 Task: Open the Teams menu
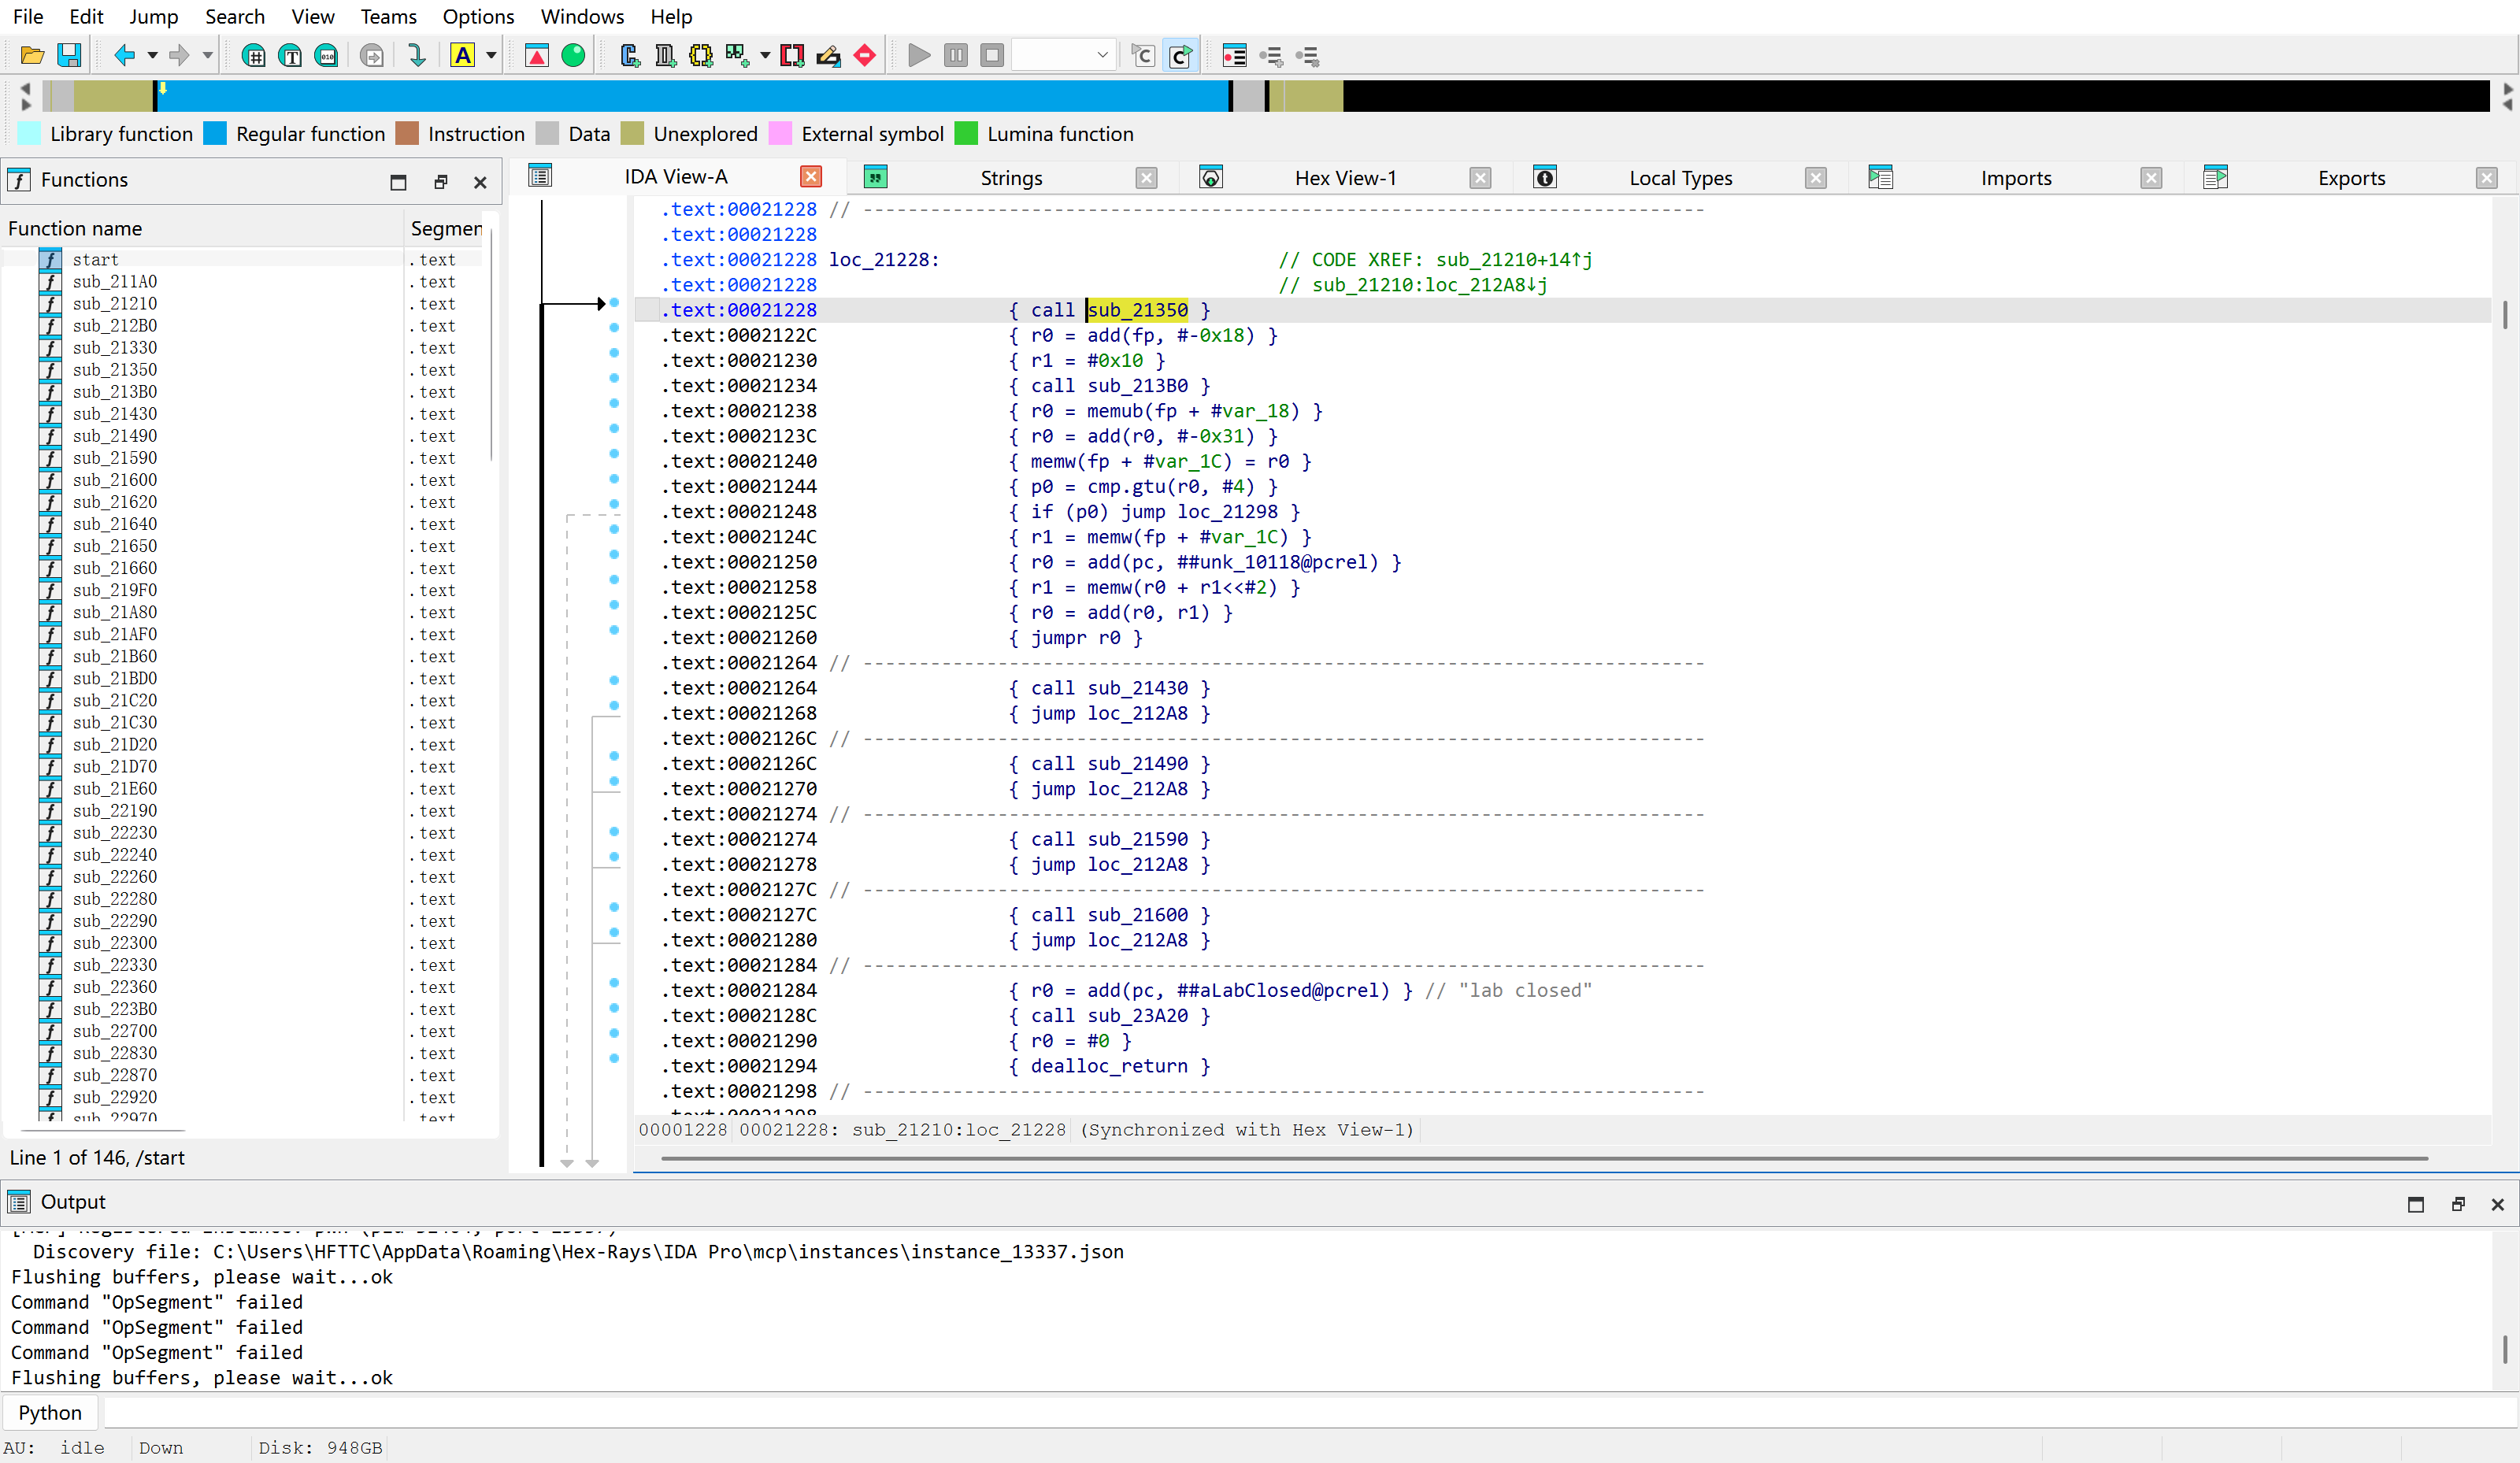coord(388,17)
